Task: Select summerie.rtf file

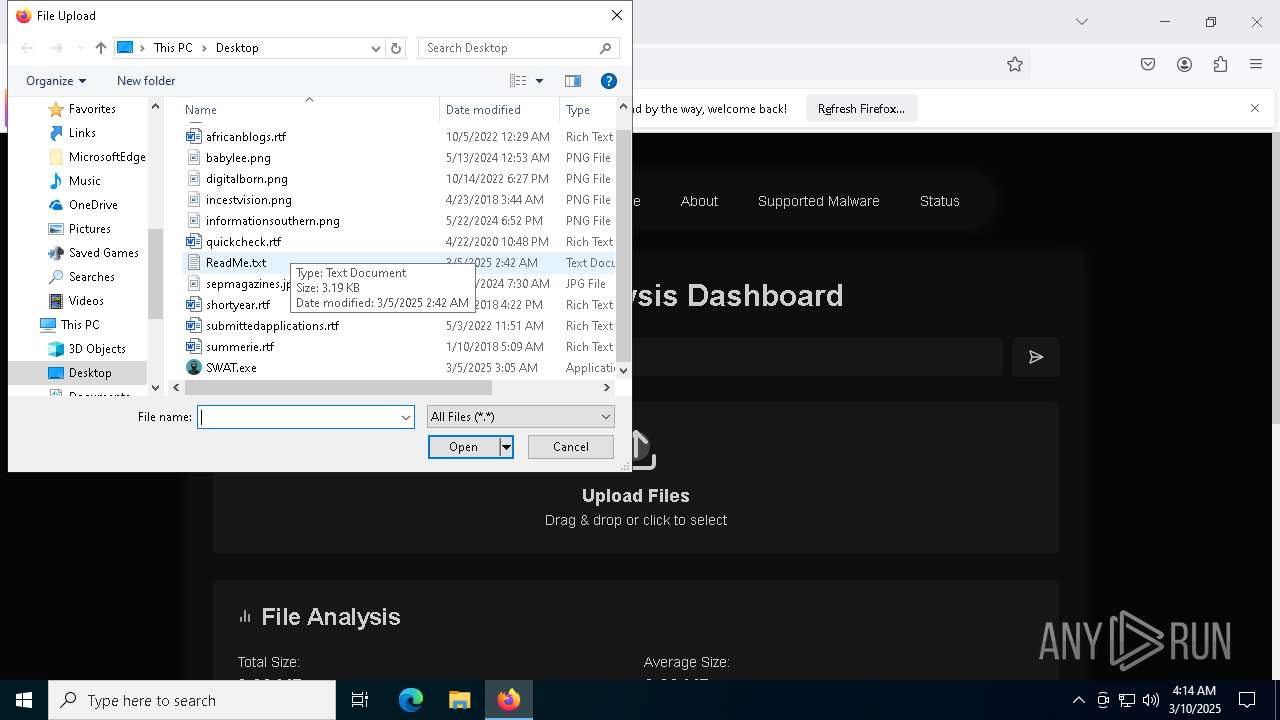Action: [240, 347]
